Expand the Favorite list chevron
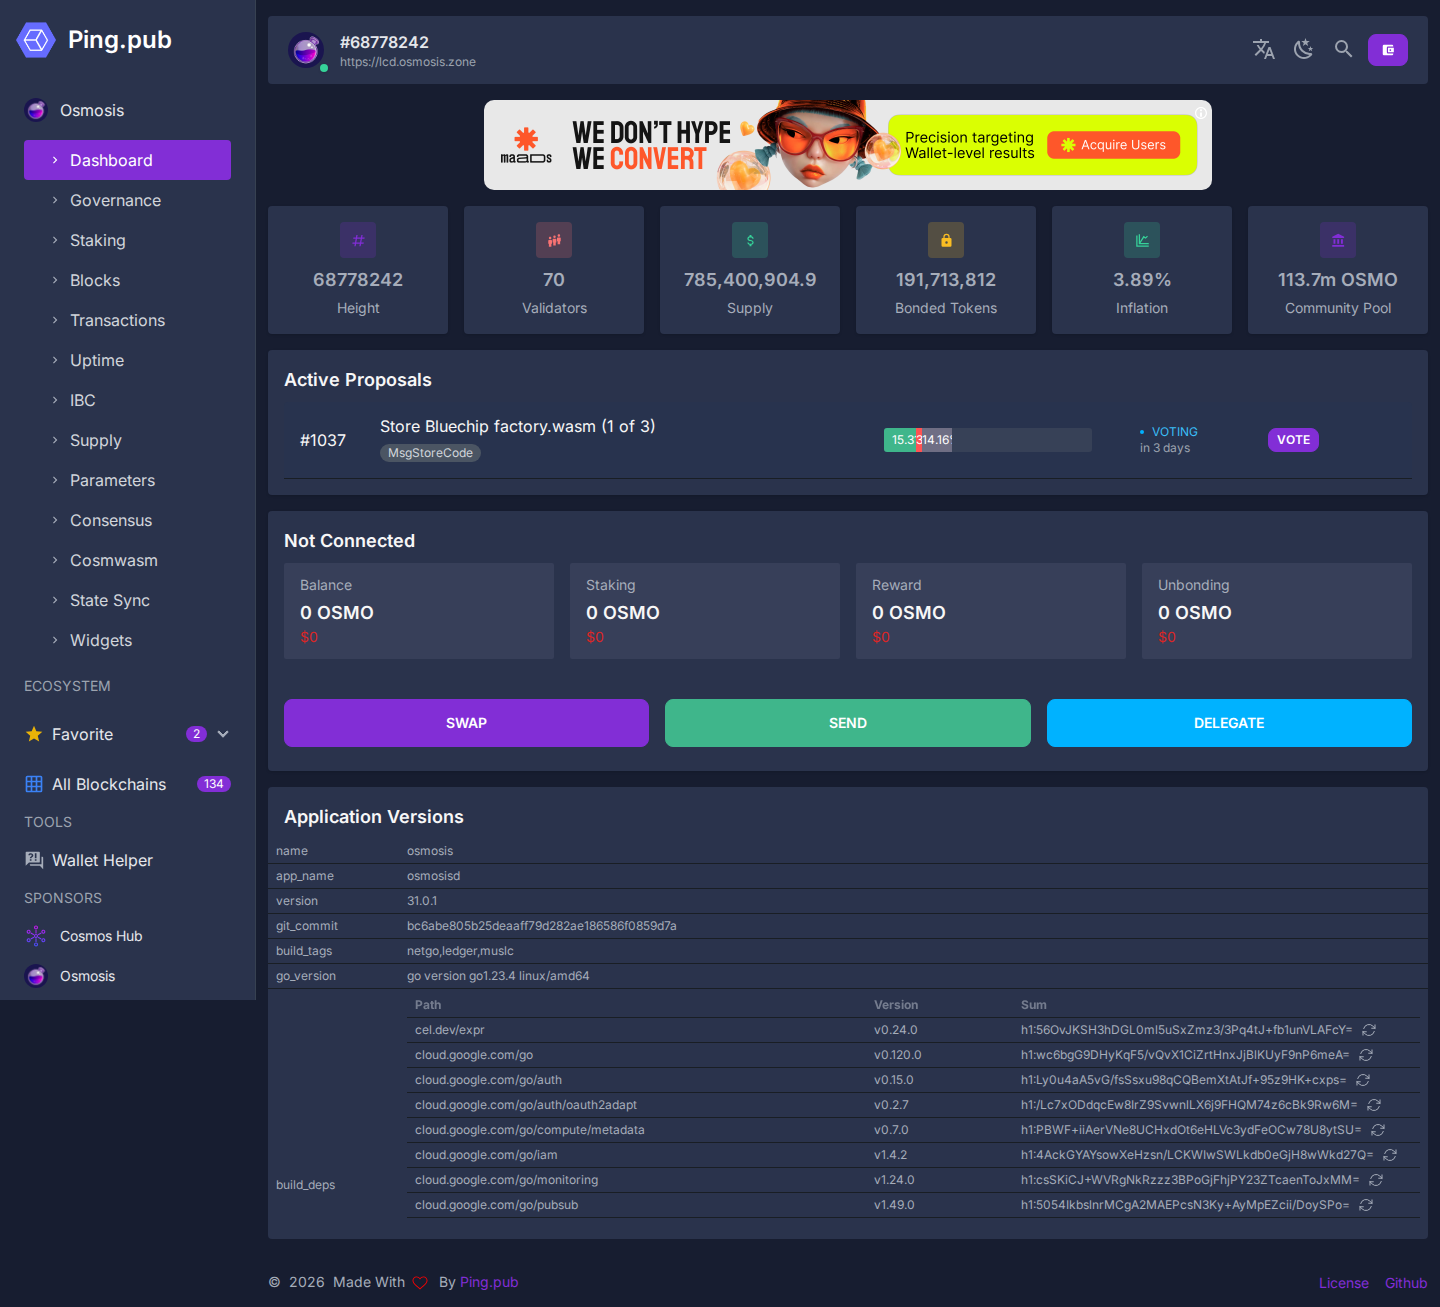The image size is (1440, 1307). point(223,734)
